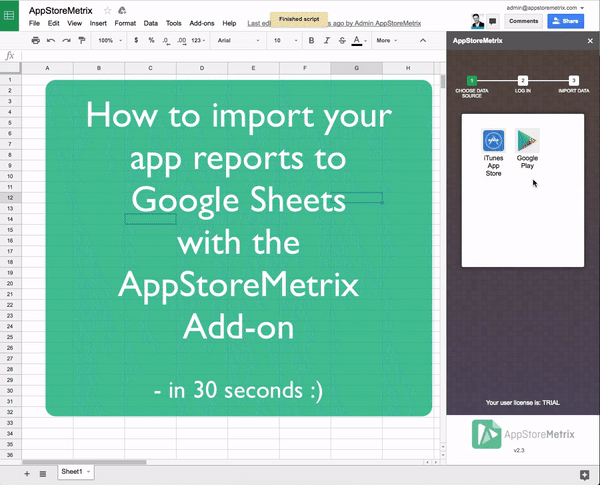The image size is (600, 485).
Task: Collapse the toolbar with the up chevron
Action: pos(423,40)
